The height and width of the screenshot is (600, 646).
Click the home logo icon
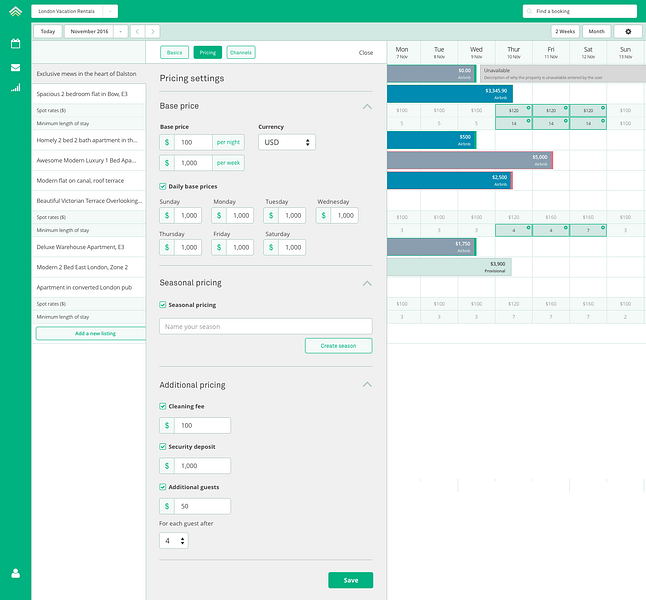pos(15,11)
